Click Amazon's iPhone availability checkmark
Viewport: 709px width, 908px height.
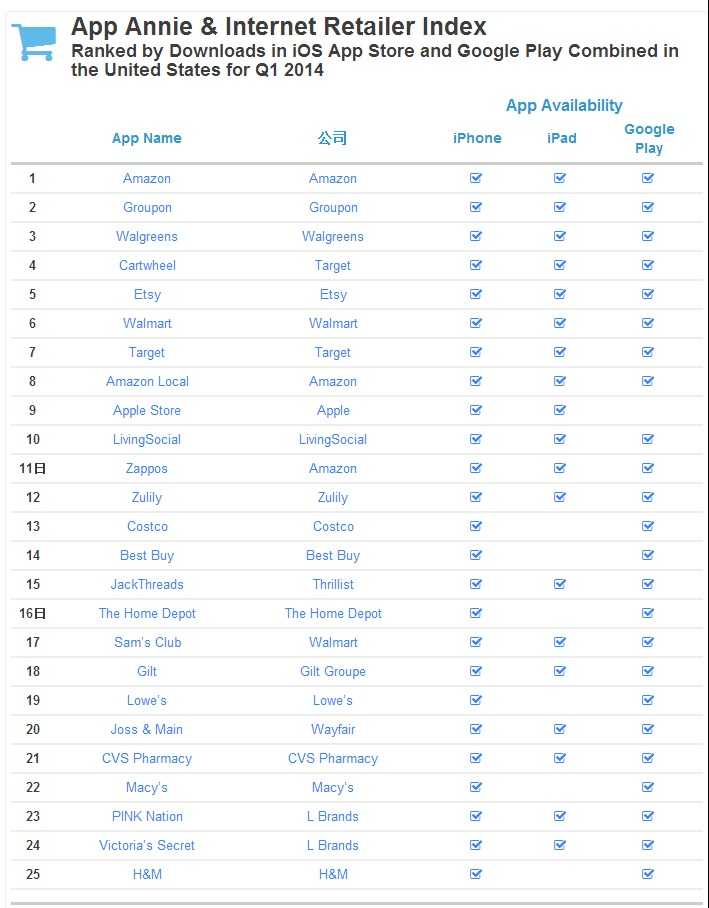click(476, 178)
